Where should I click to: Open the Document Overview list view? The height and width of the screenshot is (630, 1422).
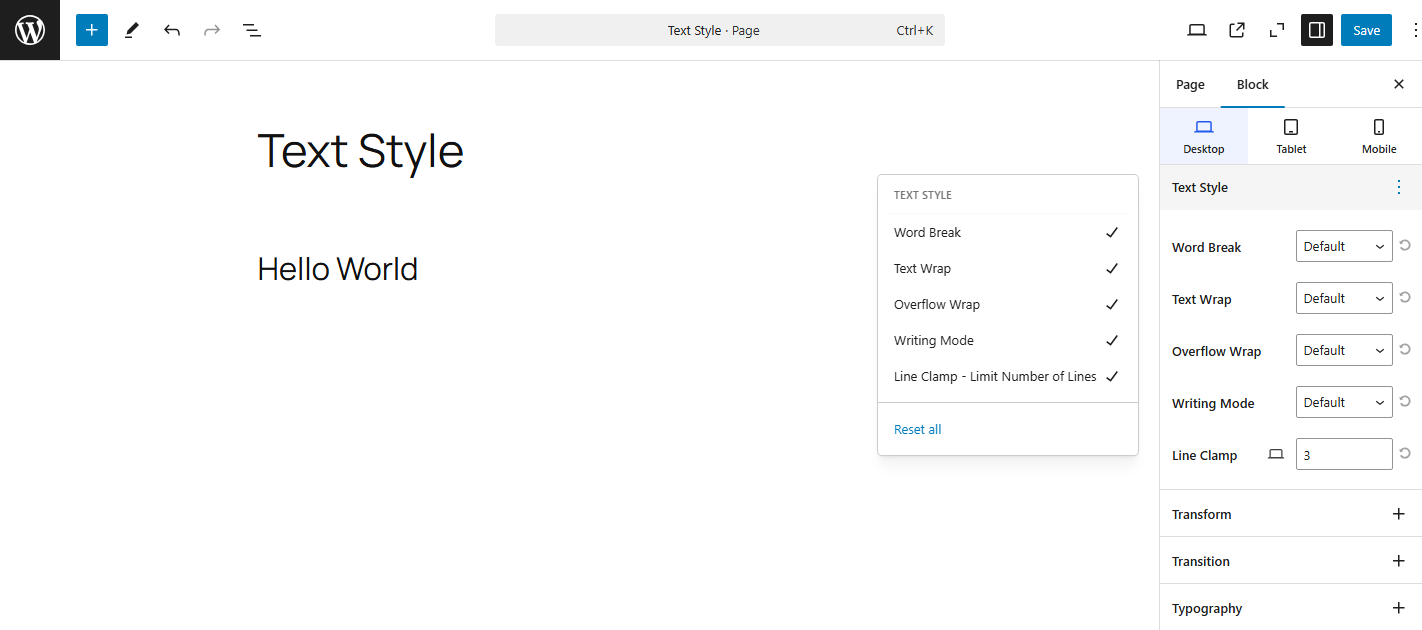coord(252,30)
